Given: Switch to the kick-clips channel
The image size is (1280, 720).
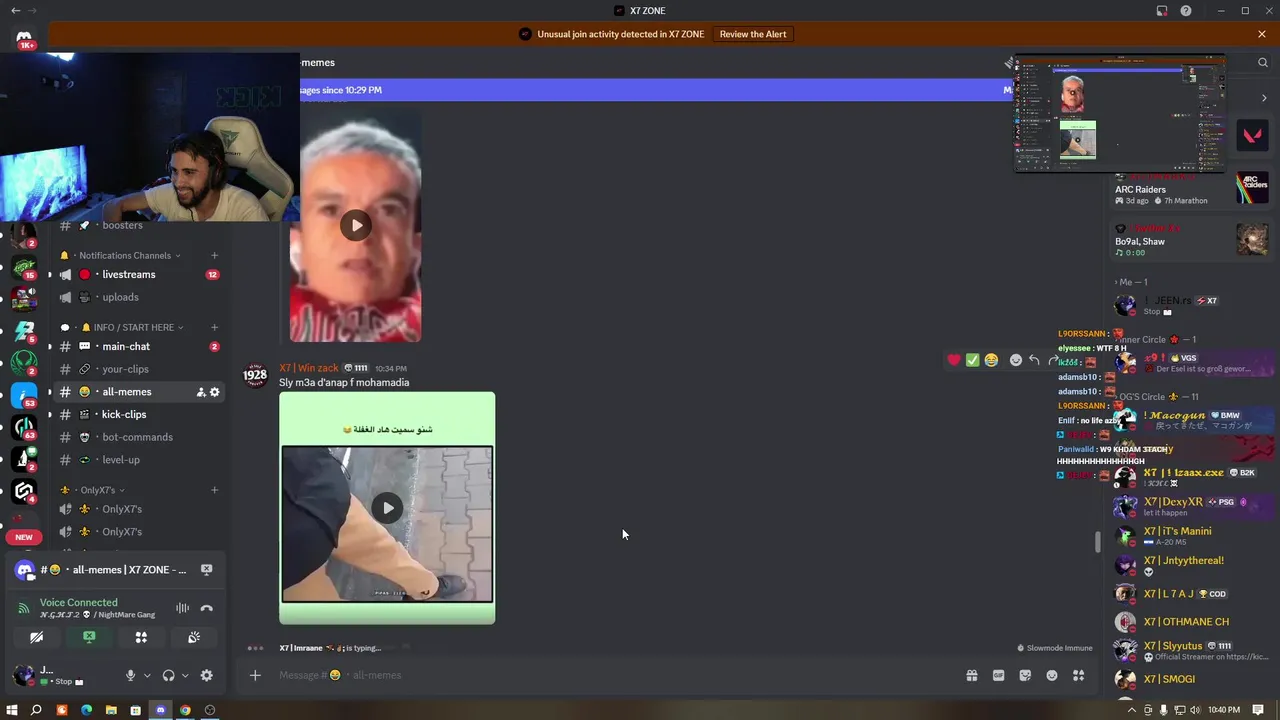Looking at the screenshot, I should [139, 414].
